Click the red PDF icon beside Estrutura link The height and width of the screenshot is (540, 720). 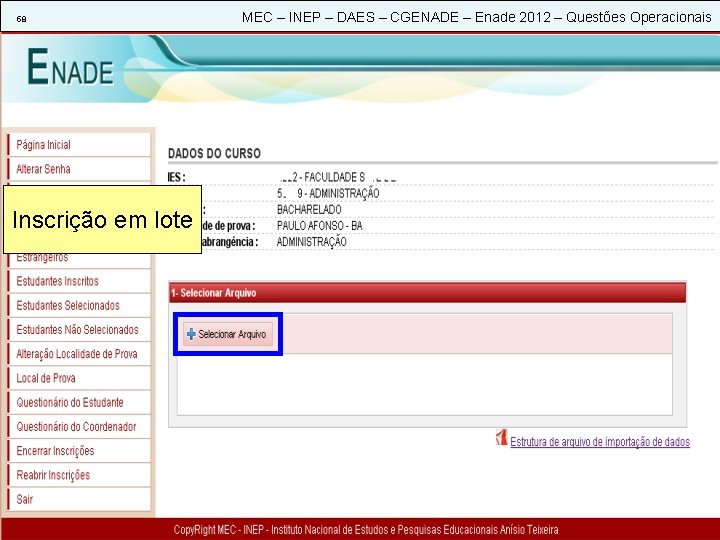point(501,438)
